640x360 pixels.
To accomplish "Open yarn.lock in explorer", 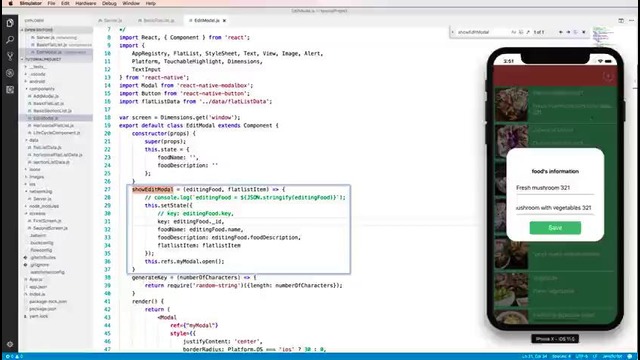I will coord(39,316).
